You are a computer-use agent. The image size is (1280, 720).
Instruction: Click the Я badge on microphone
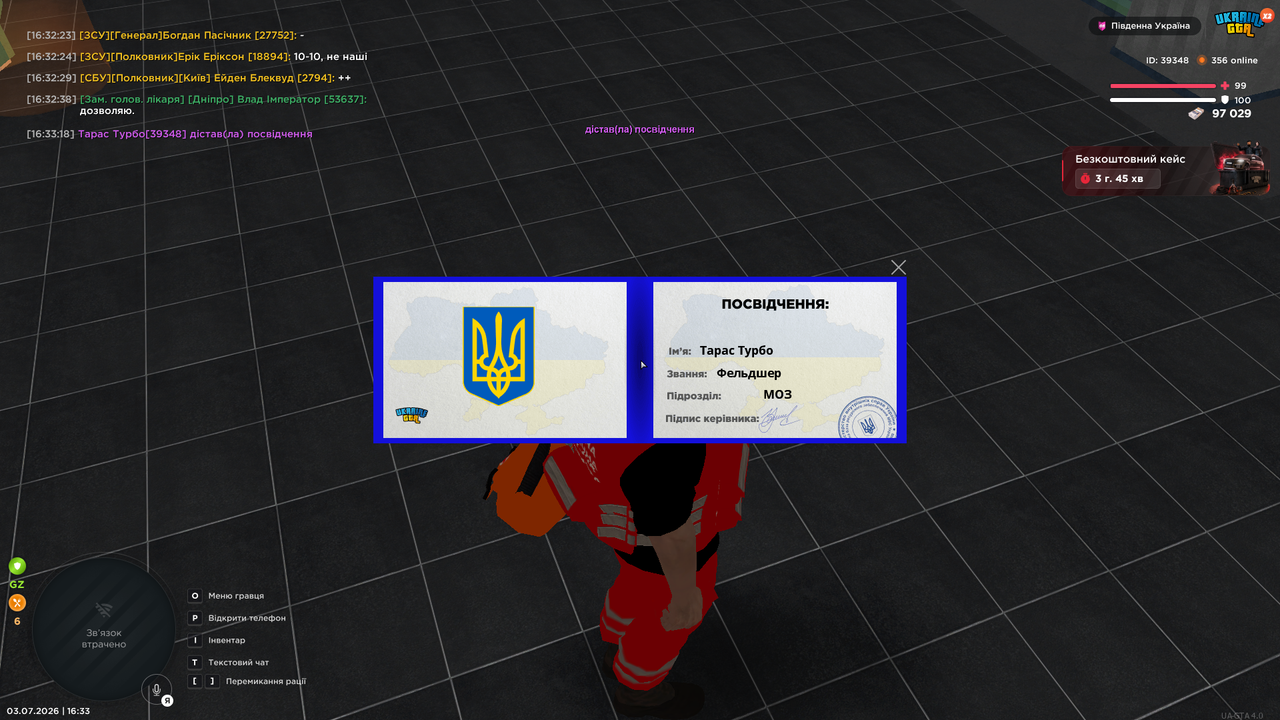click(167, 700)
